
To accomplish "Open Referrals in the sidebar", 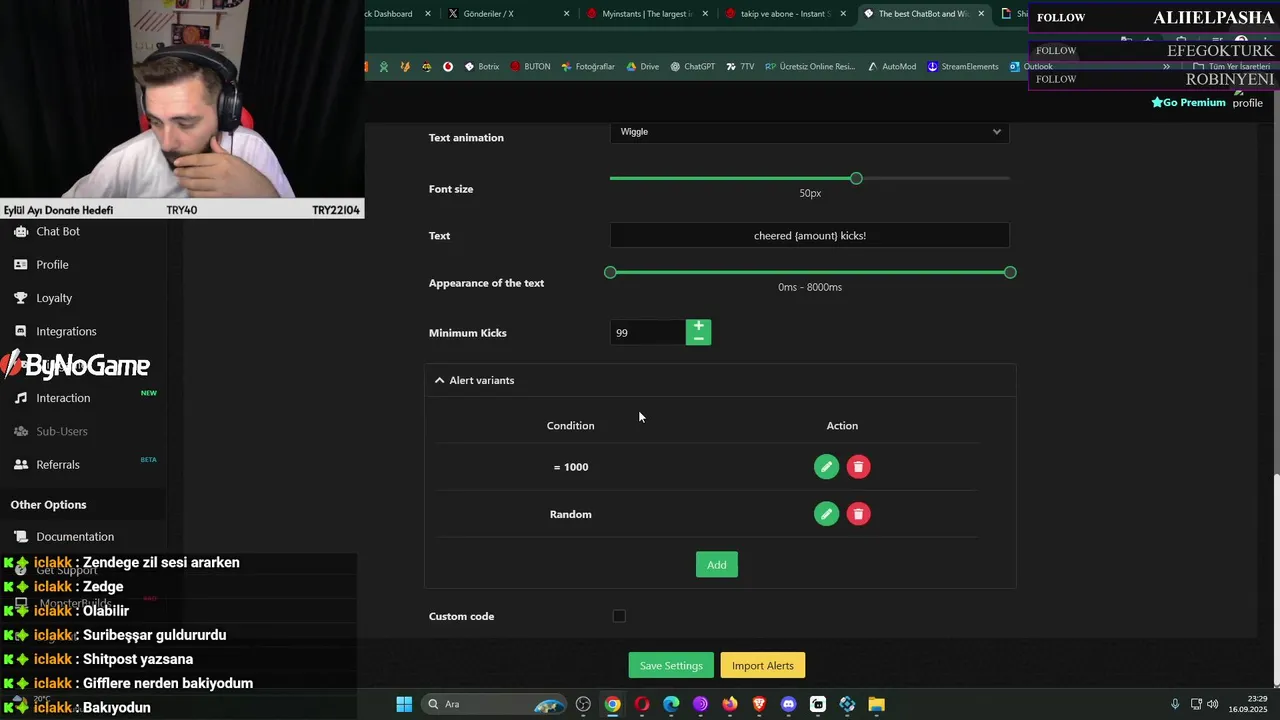I will (58, 465).
